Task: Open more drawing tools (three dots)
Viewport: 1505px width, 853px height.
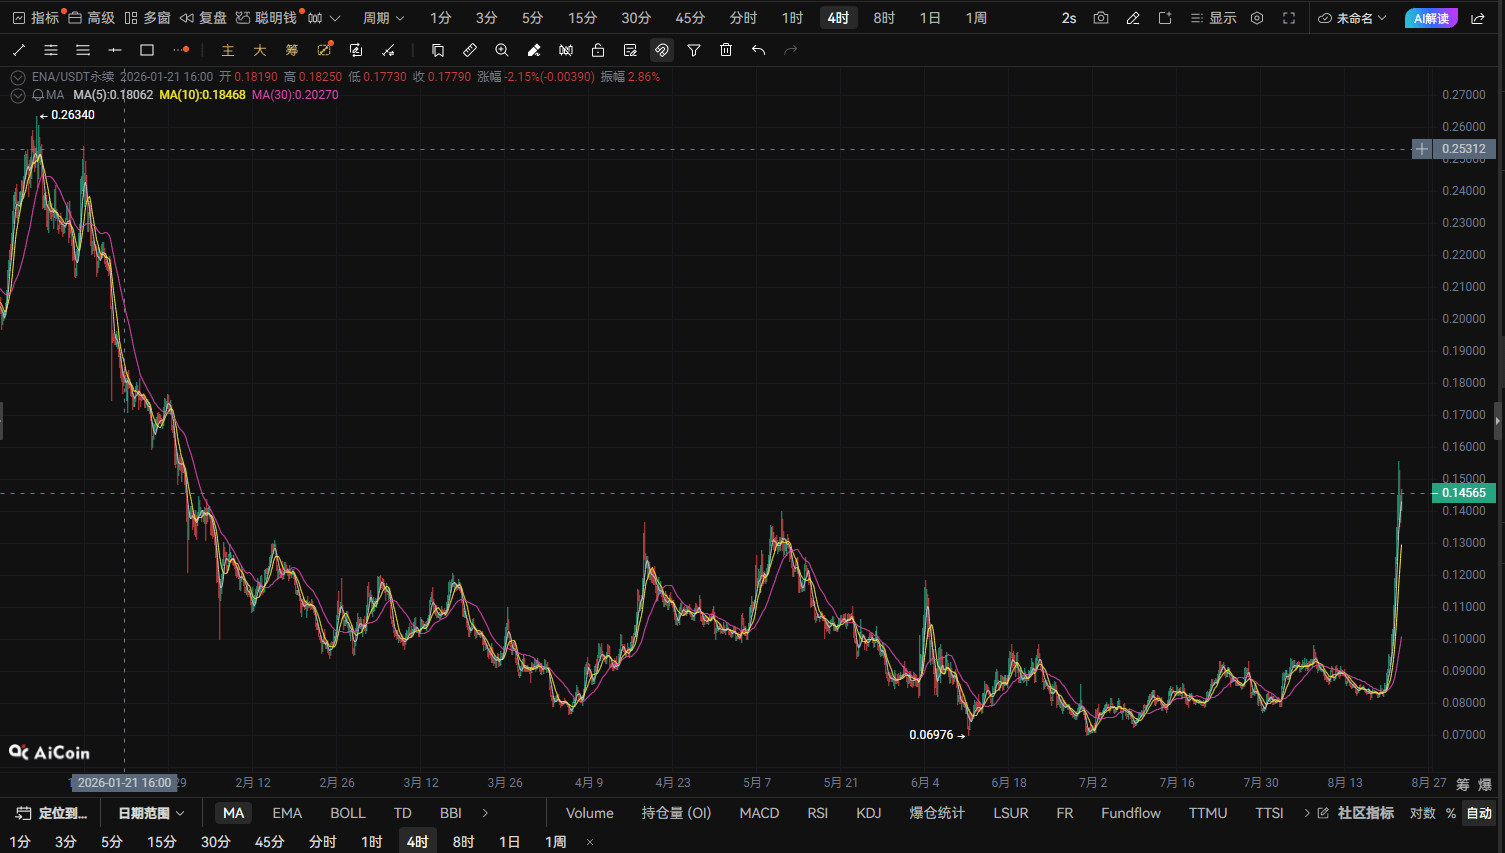Action: [180, 50]
